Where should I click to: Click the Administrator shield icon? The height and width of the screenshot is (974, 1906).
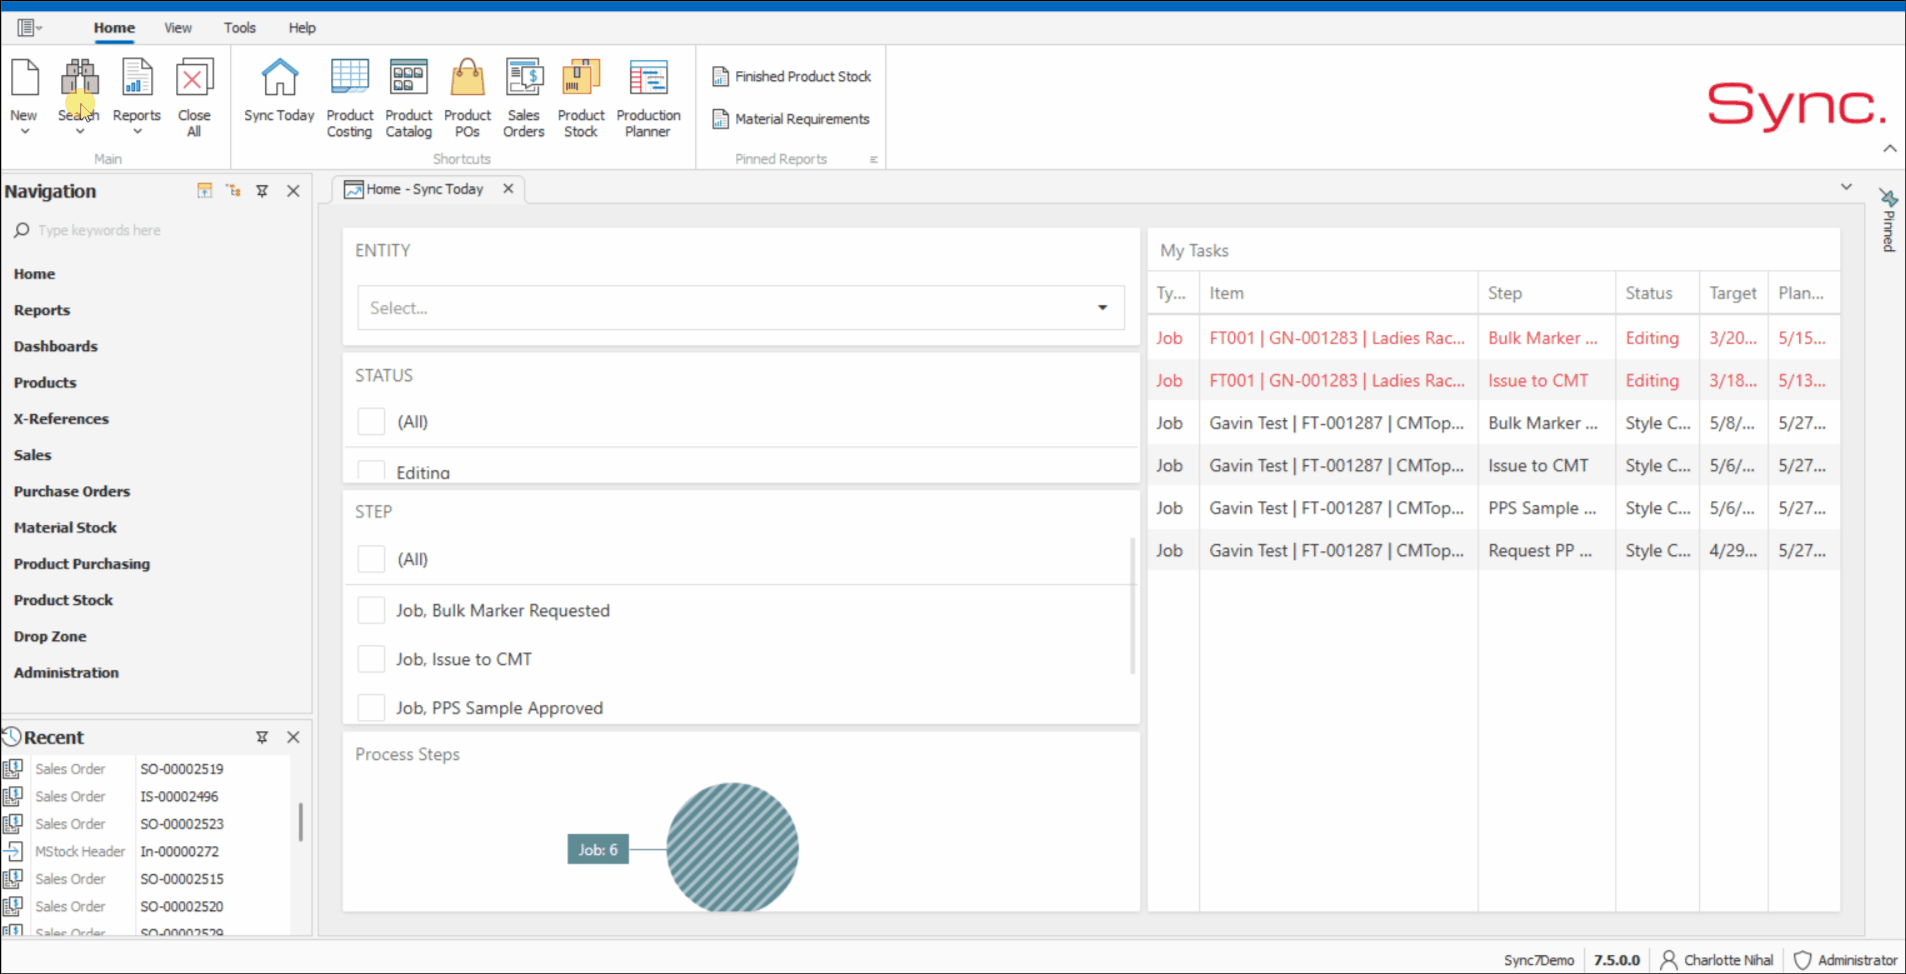(1802, 959)
